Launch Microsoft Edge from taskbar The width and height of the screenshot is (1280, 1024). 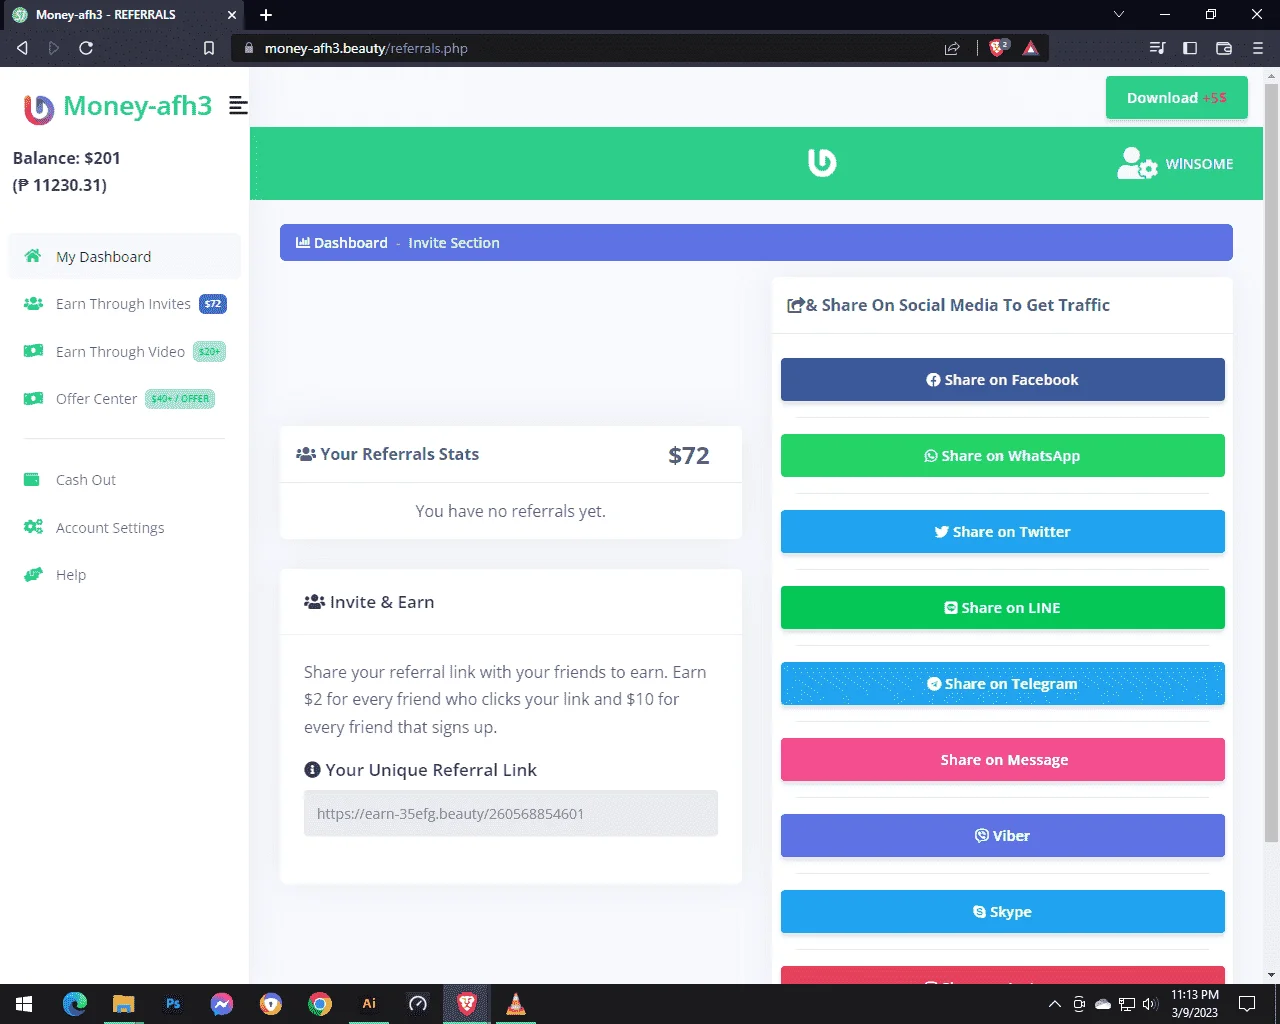[x=75, y=1004]
